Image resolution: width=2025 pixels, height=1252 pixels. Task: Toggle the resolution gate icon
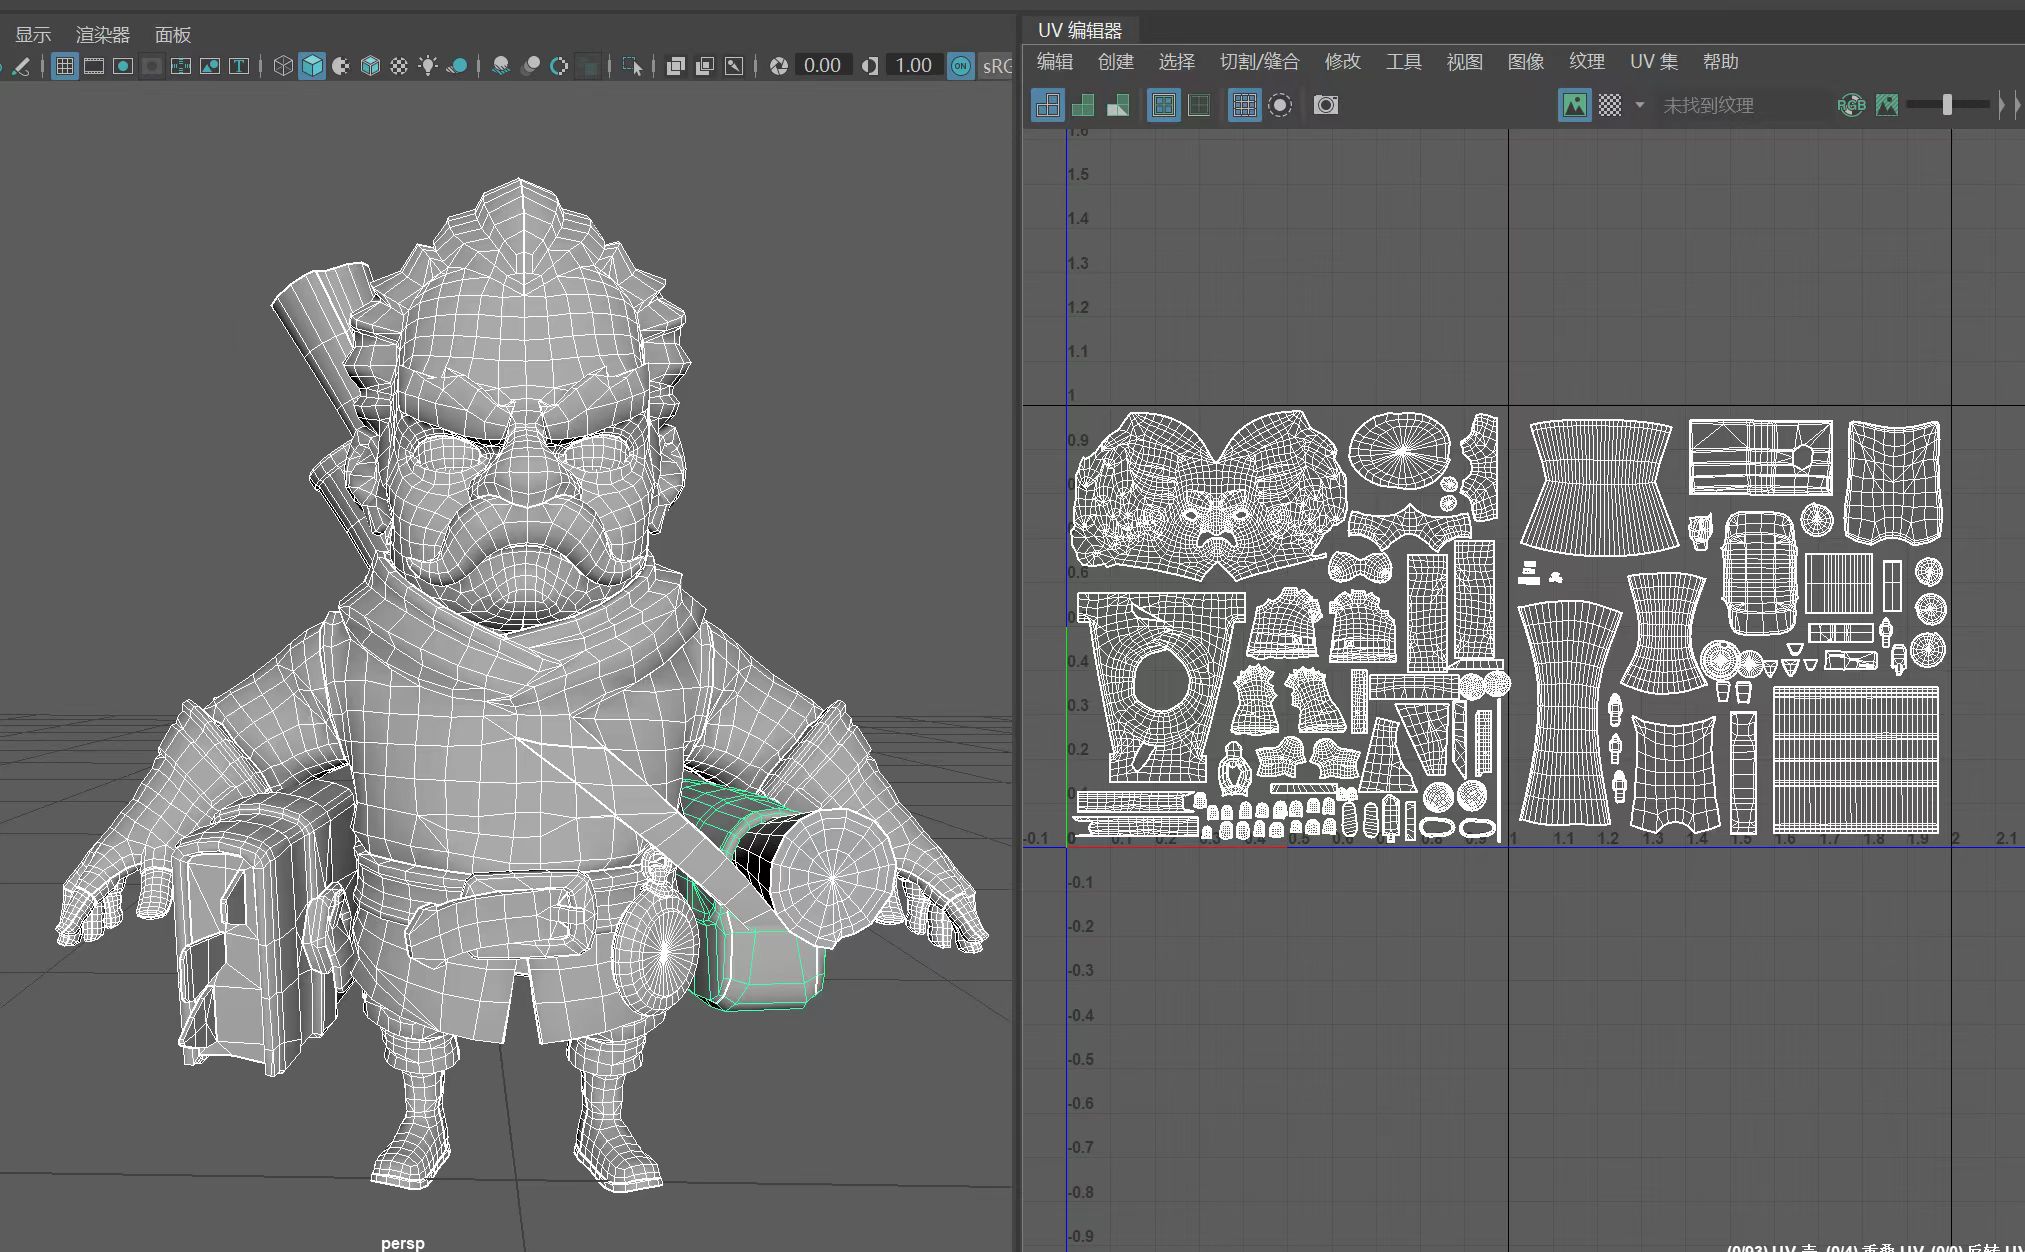coord(123,66)
